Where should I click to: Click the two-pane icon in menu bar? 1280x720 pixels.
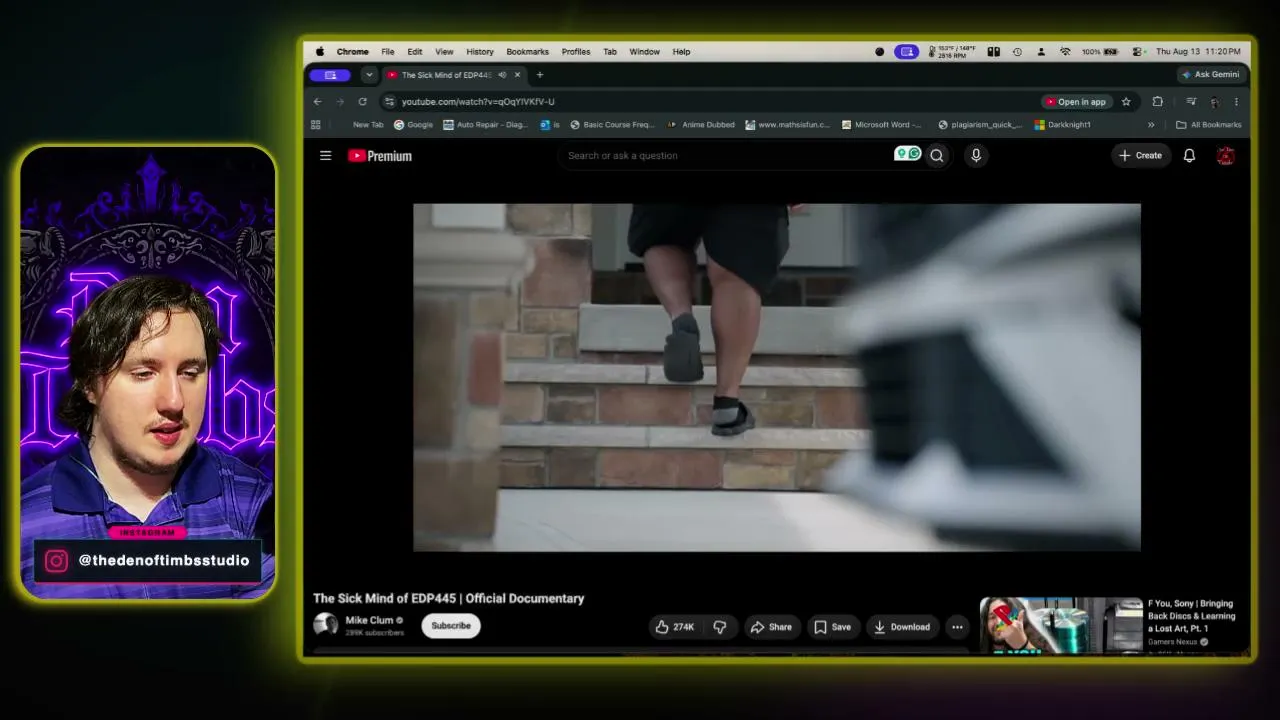(x=994, y=51)
